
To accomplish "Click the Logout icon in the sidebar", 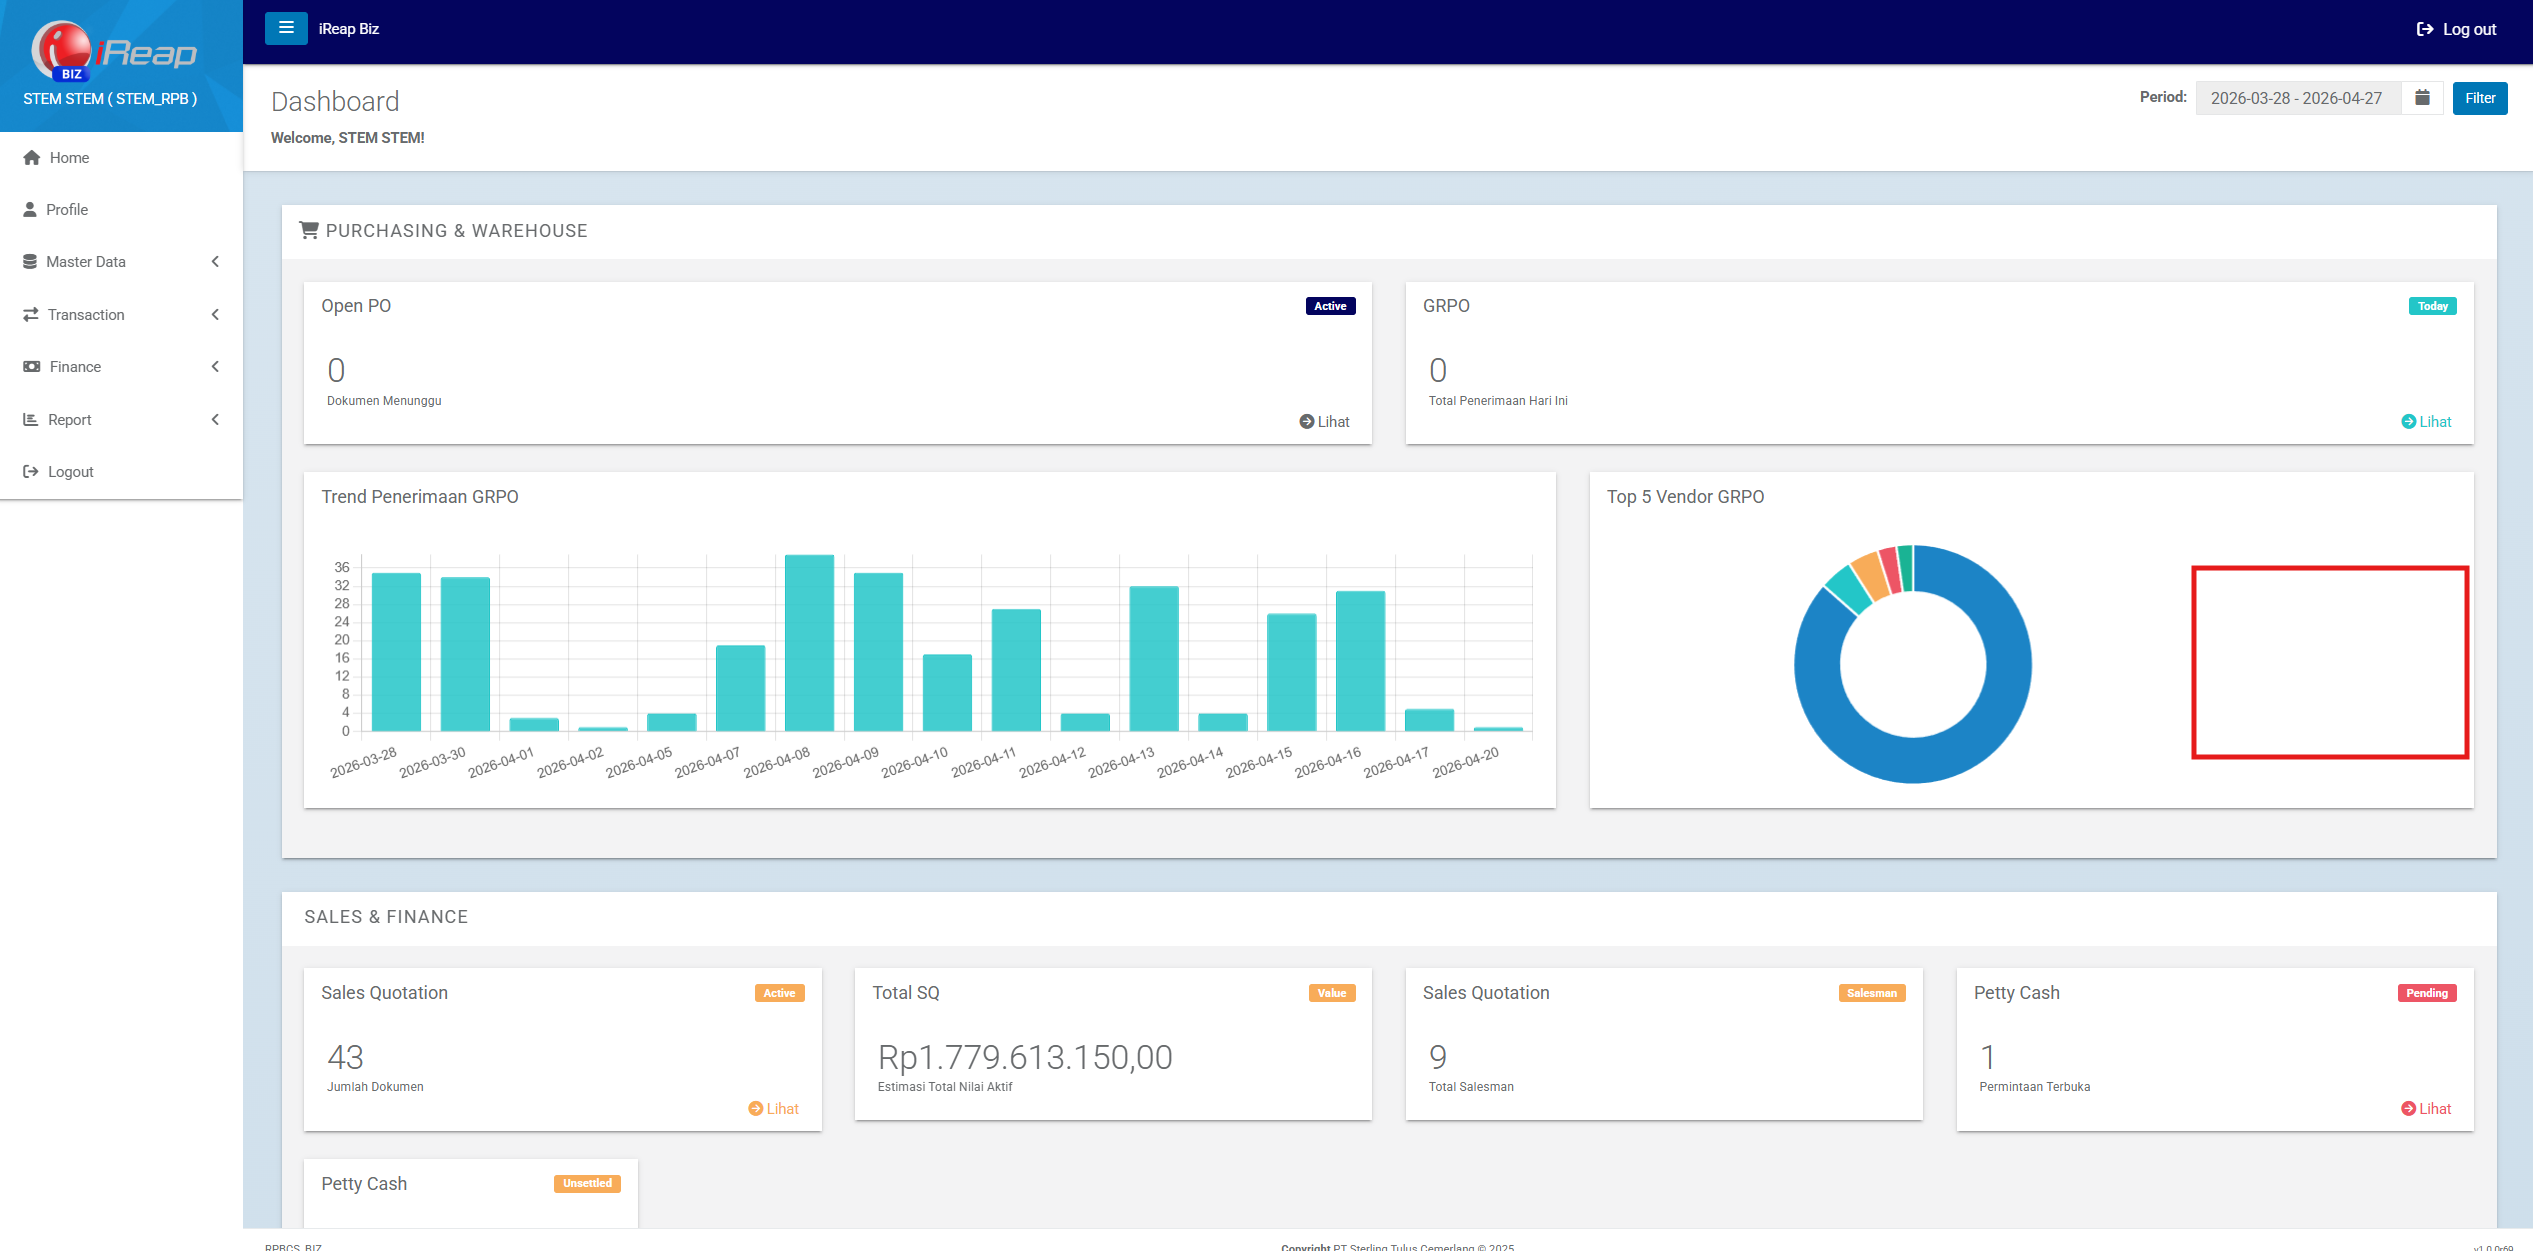I will (x=31, y=471).
